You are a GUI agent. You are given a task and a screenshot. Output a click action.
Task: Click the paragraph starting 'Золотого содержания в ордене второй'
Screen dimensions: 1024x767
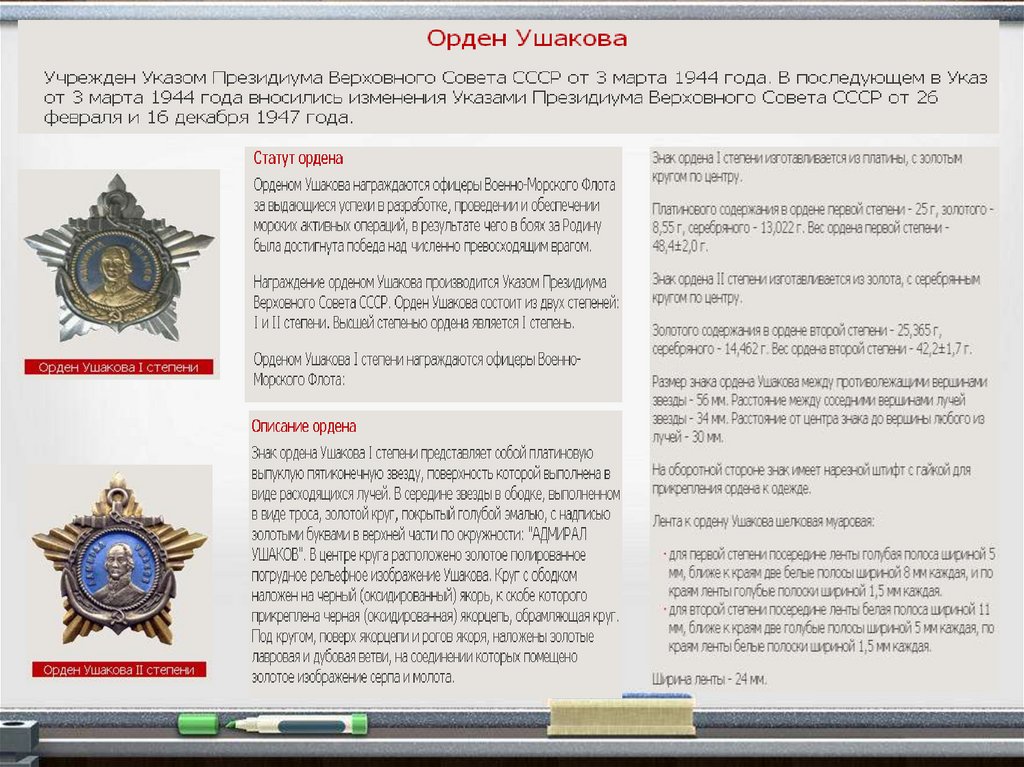click(x=812, y=339)
